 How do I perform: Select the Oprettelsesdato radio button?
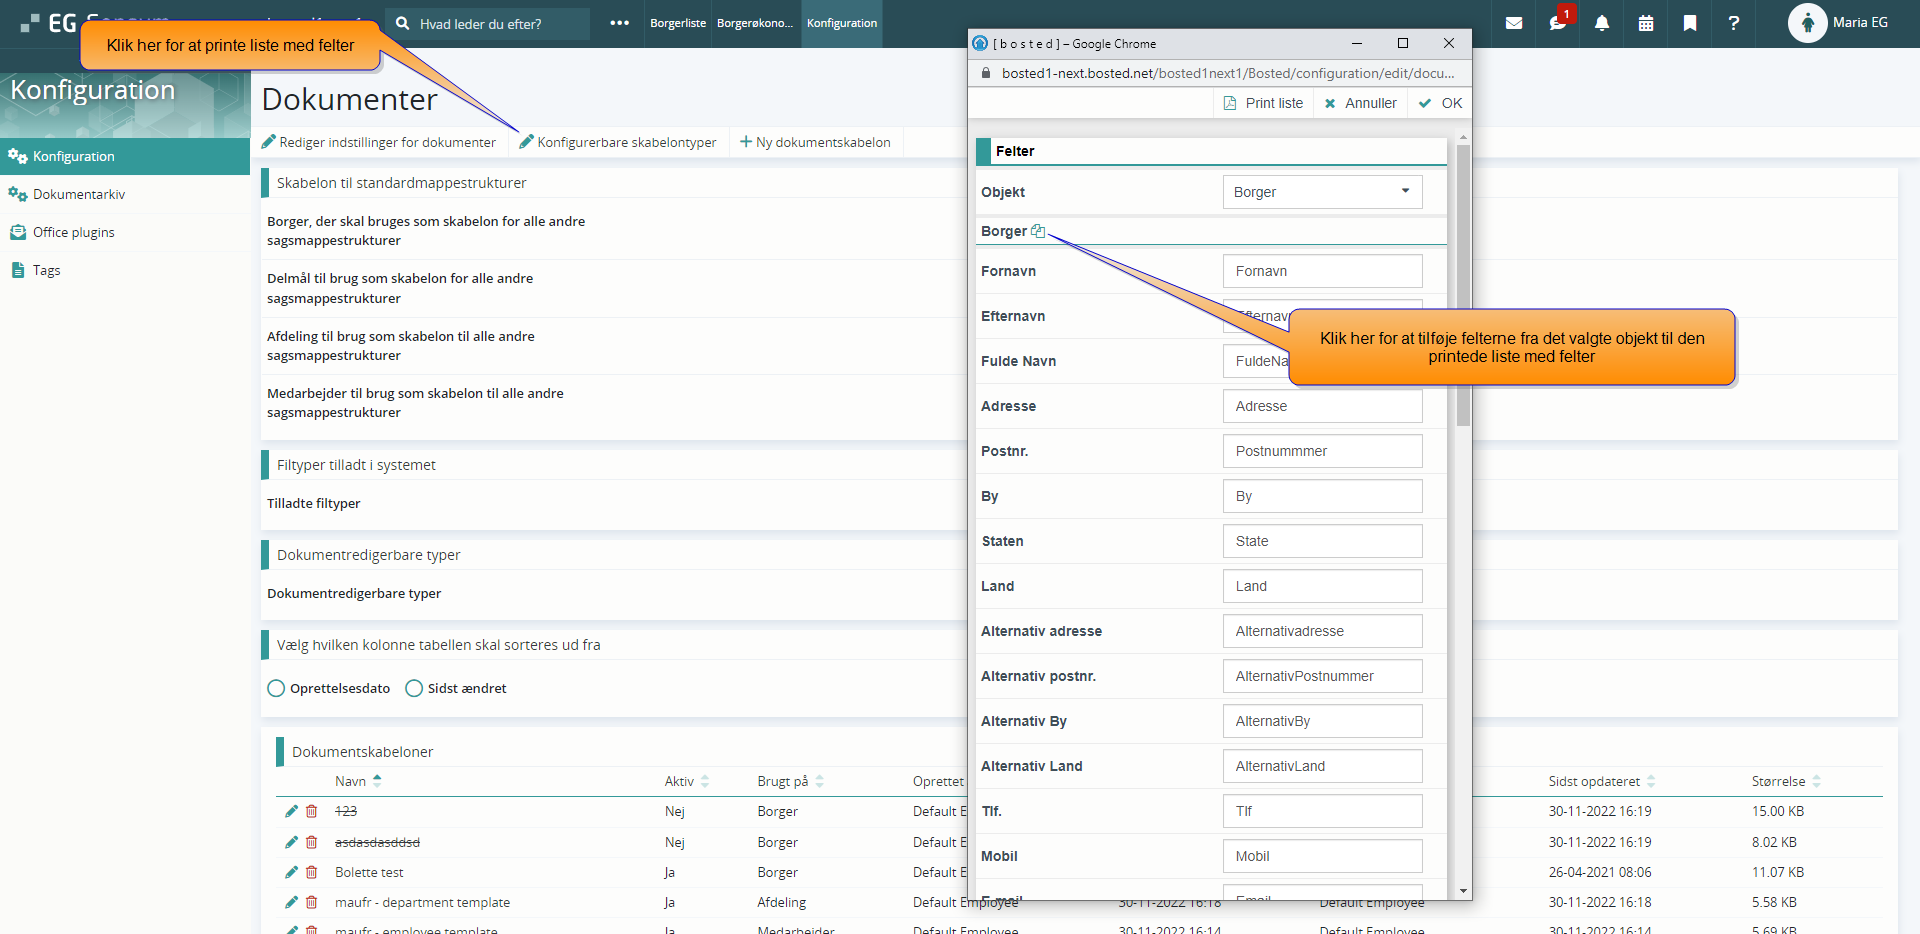[x=277, y=688]
